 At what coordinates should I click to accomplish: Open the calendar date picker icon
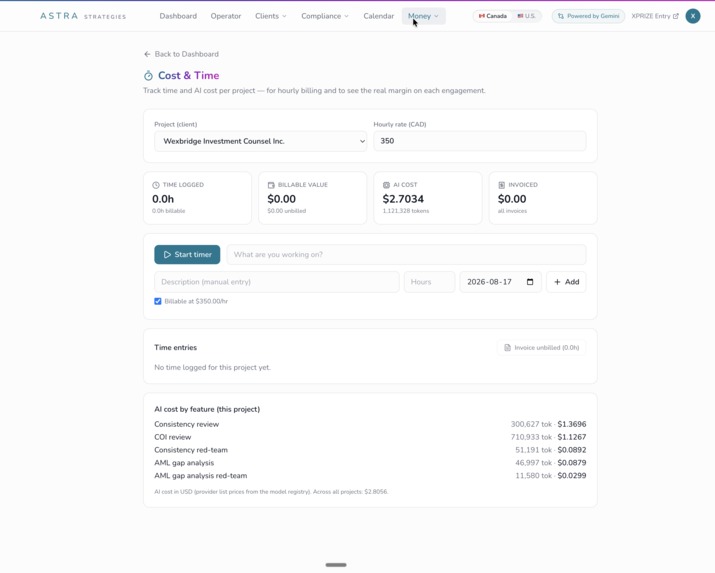(x=530, y=282)
